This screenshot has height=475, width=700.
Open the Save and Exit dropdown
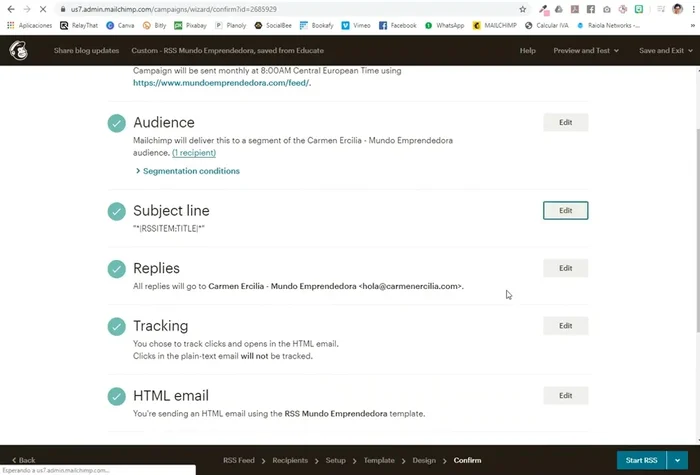666,50
